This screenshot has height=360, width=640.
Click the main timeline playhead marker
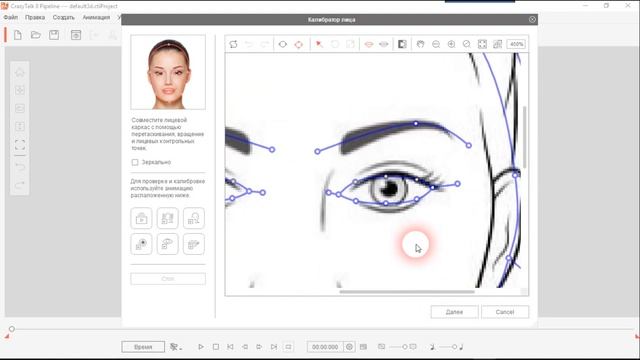(x=12, y=329)
